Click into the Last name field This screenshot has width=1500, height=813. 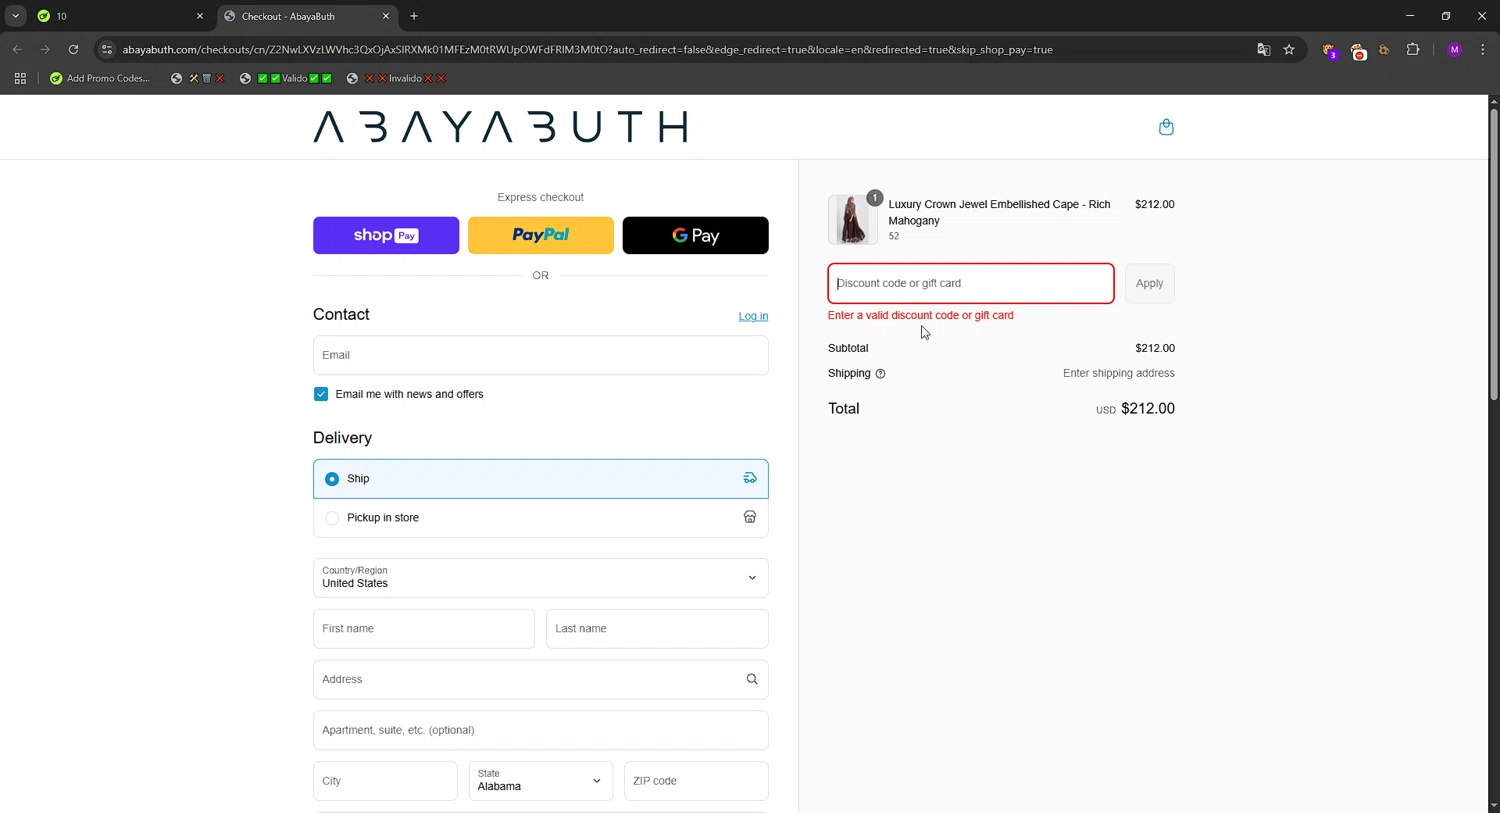pyautogui.click(x=657, y=629)
